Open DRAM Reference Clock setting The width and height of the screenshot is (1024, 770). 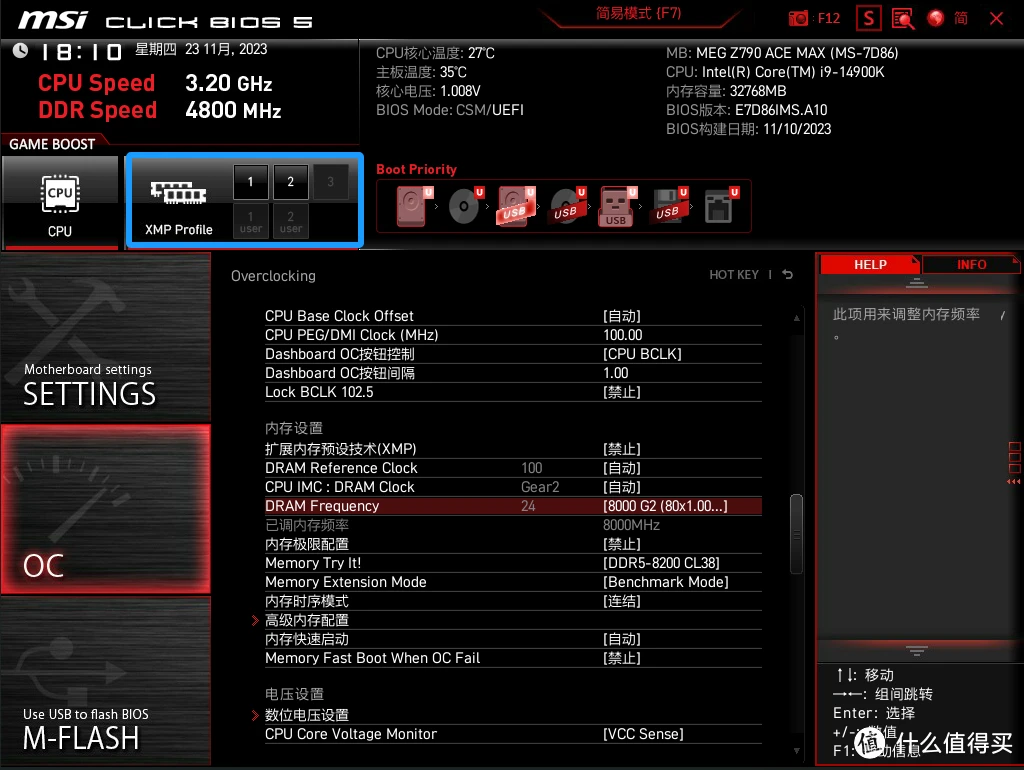(x=513, y=468)
